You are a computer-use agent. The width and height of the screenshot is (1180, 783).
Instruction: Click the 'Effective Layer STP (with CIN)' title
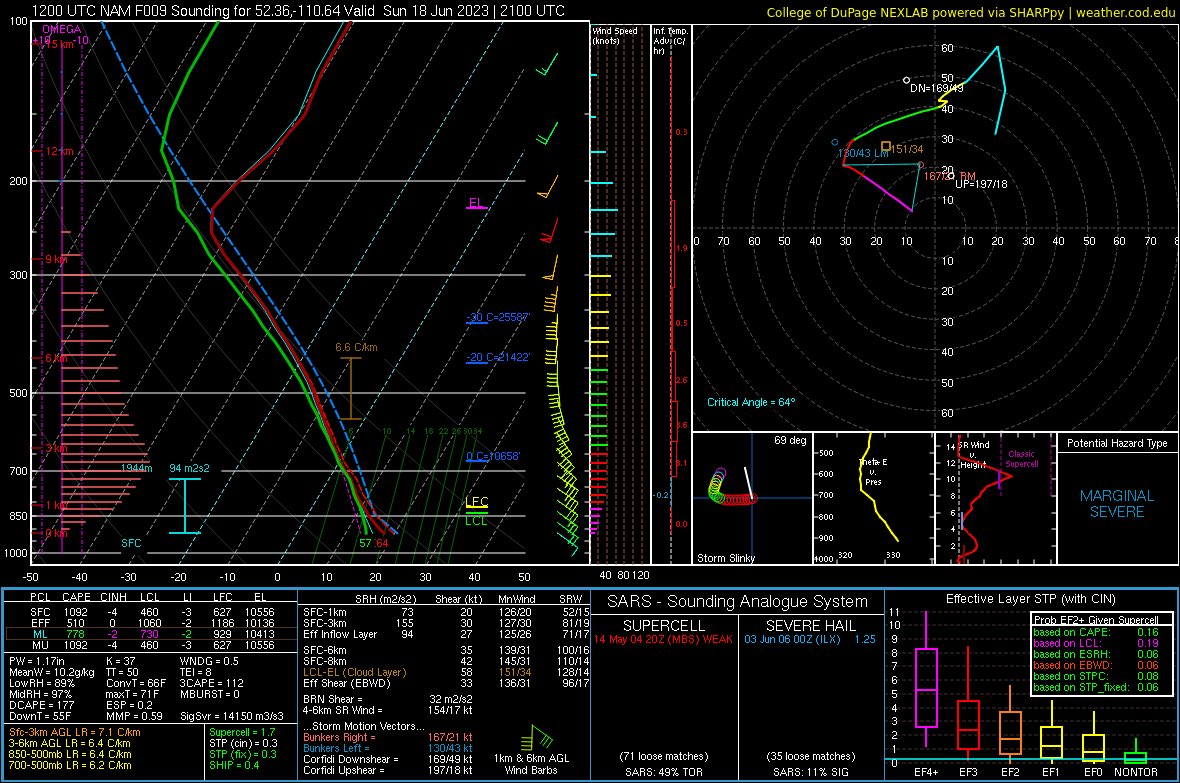tap(1030, 599)
